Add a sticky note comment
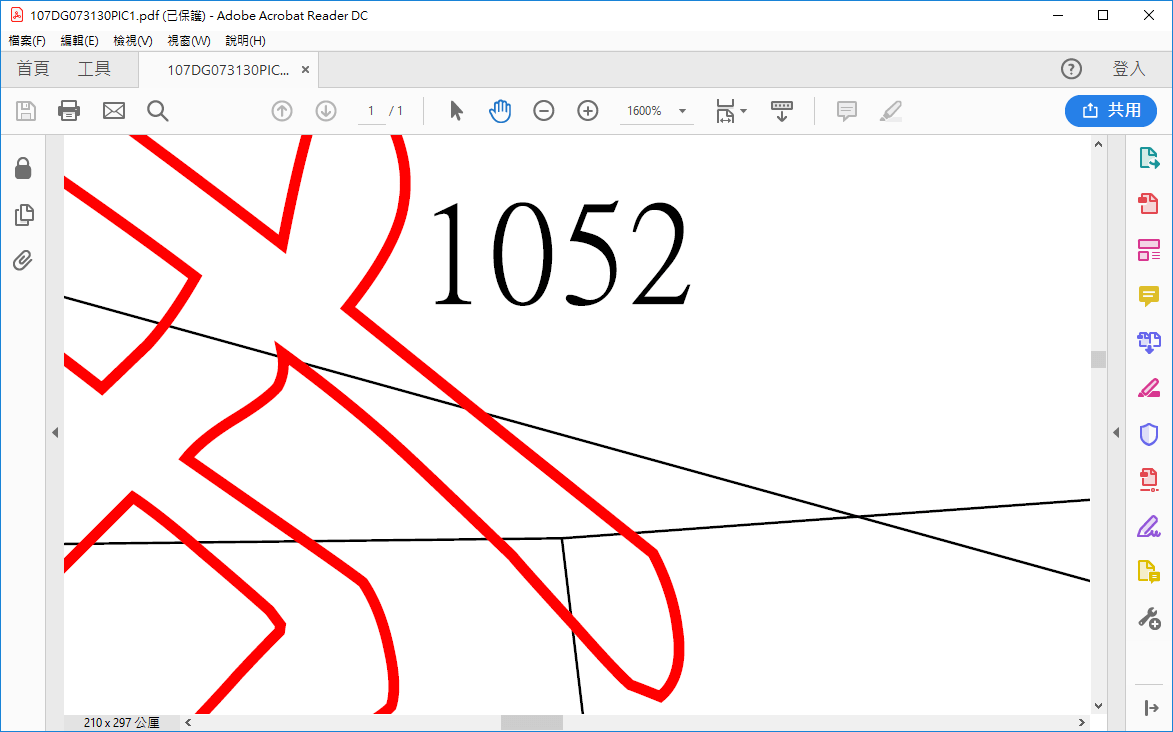This screenshot has height=732, width=1173. [846, 110]
